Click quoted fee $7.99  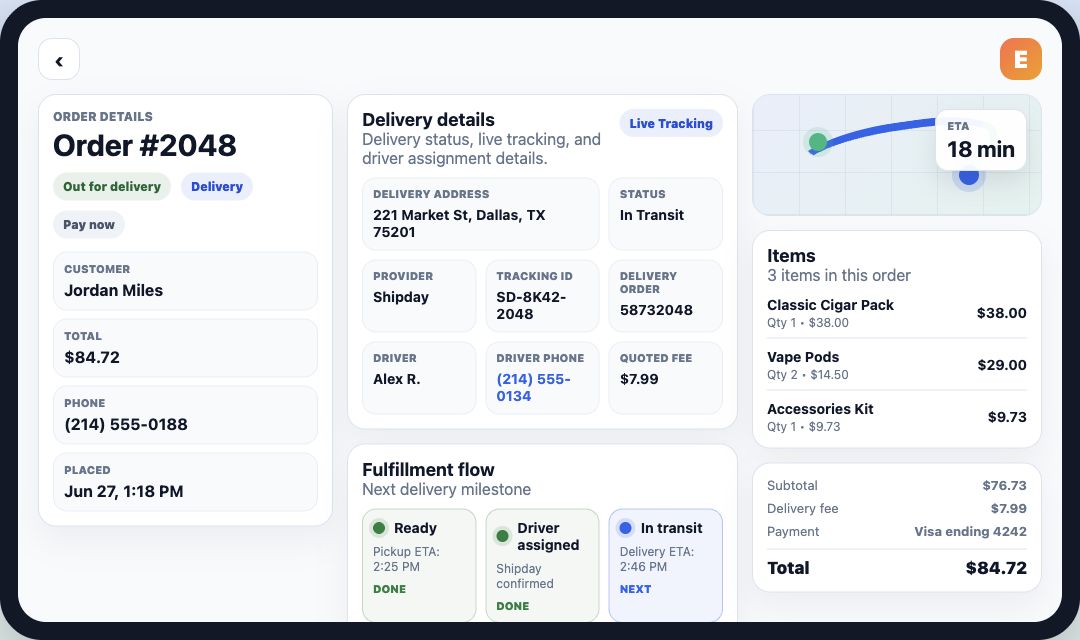[638, 379]
